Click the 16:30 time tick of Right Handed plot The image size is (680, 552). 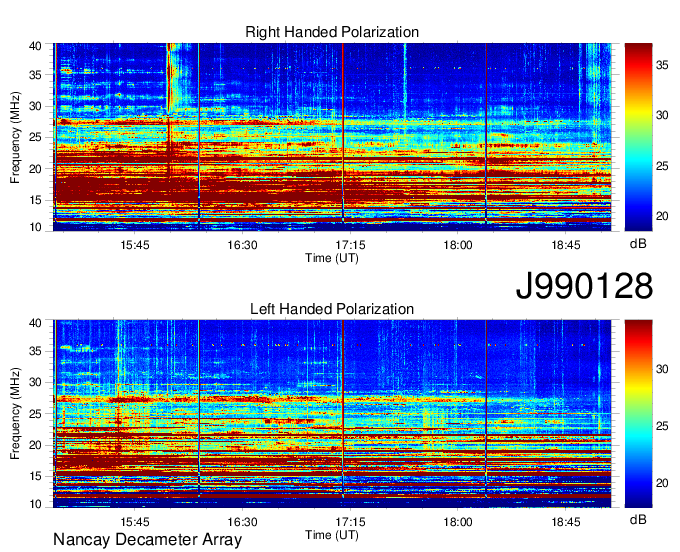pos(242,245)
